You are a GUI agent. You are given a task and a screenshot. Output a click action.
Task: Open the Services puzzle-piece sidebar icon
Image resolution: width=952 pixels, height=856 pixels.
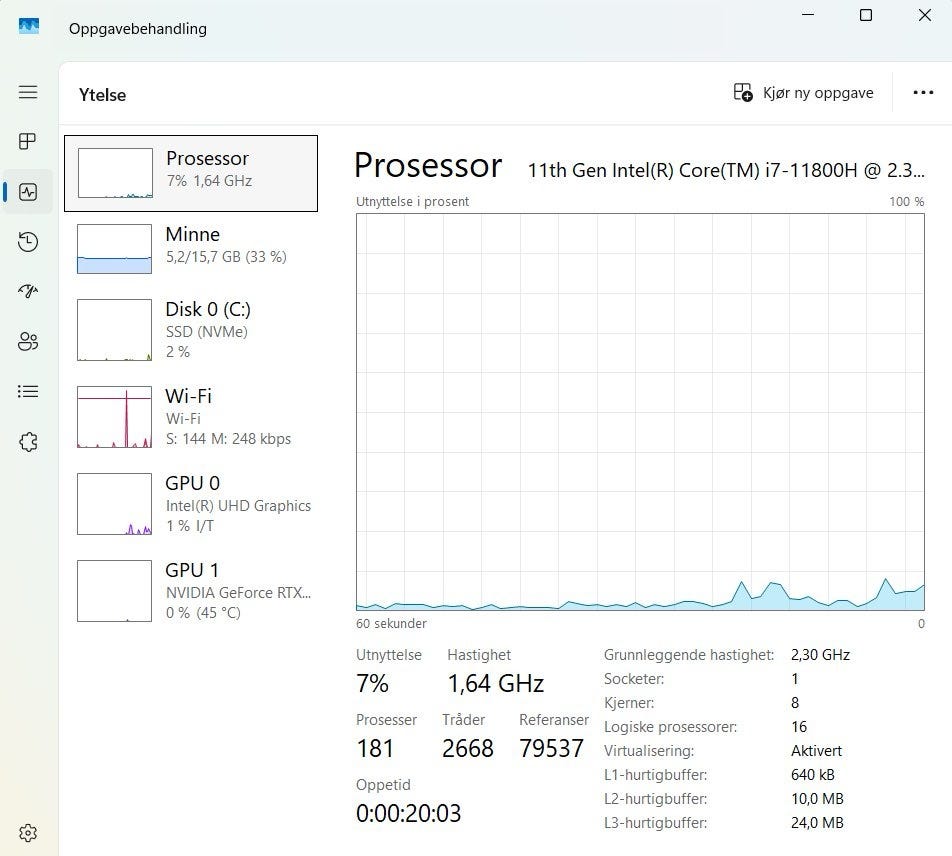coord(28,441)
